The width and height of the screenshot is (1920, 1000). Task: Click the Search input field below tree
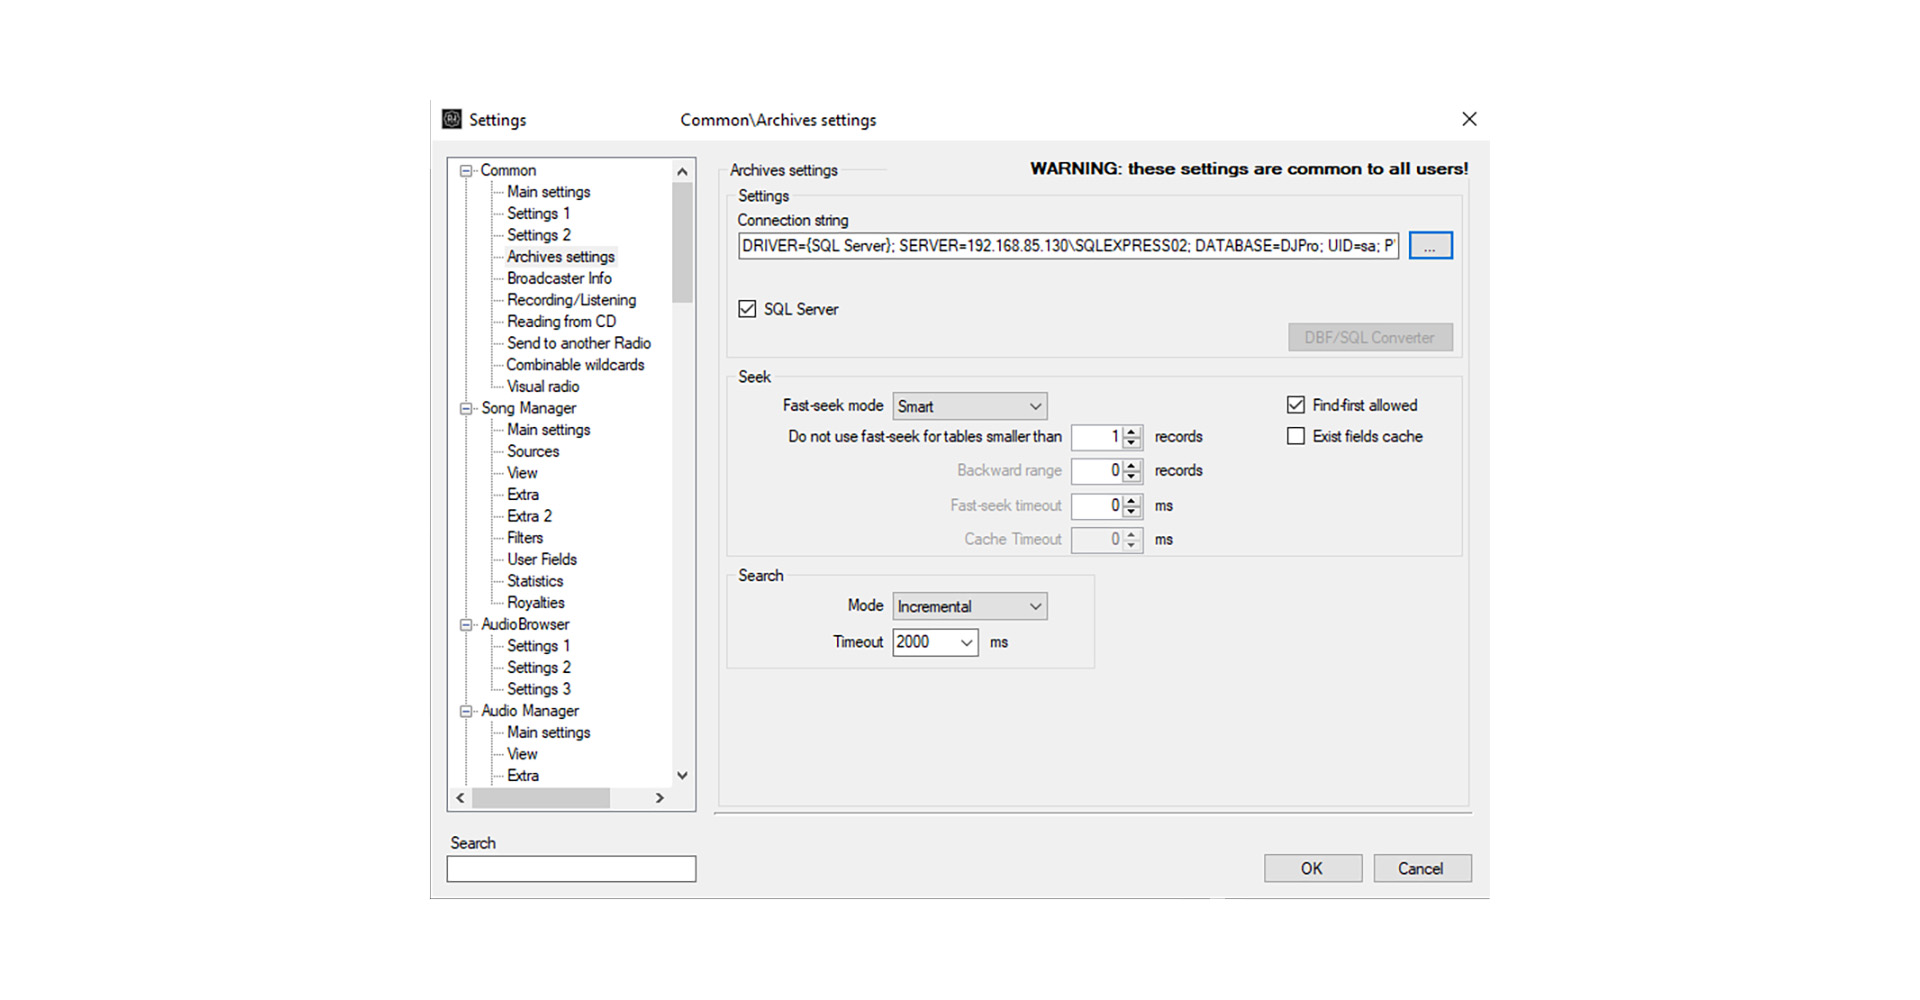click(x=571, y=869)
